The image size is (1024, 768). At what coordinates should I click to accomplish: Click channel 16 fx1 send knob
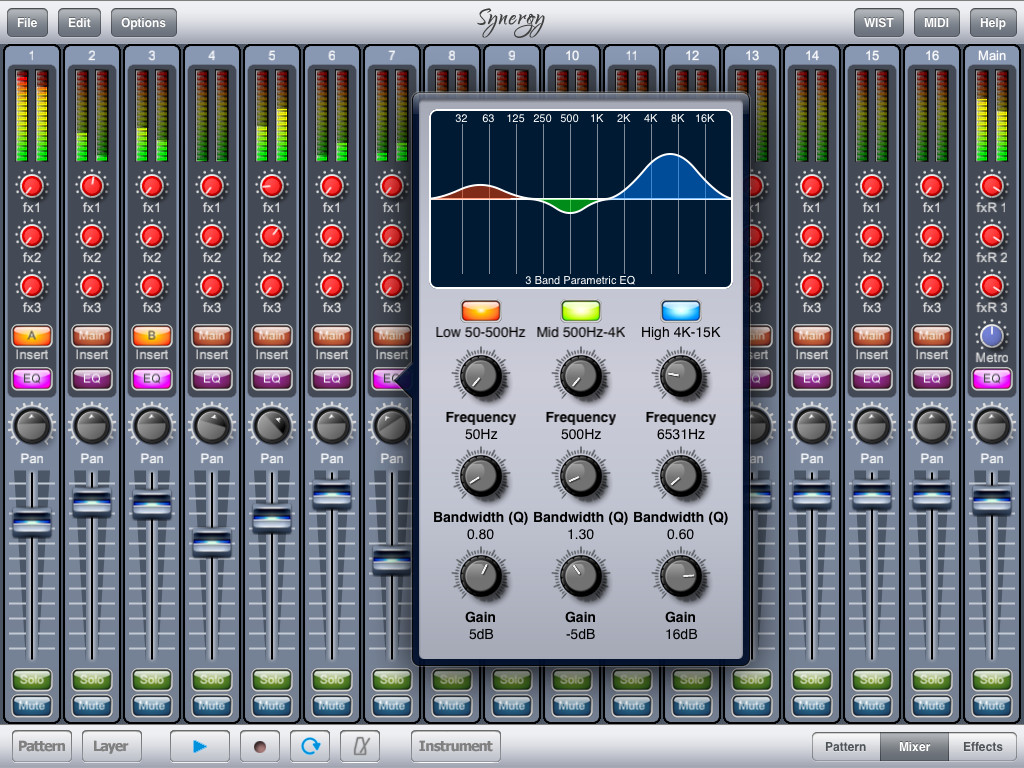pyautogui.click(x=931, y=186)
